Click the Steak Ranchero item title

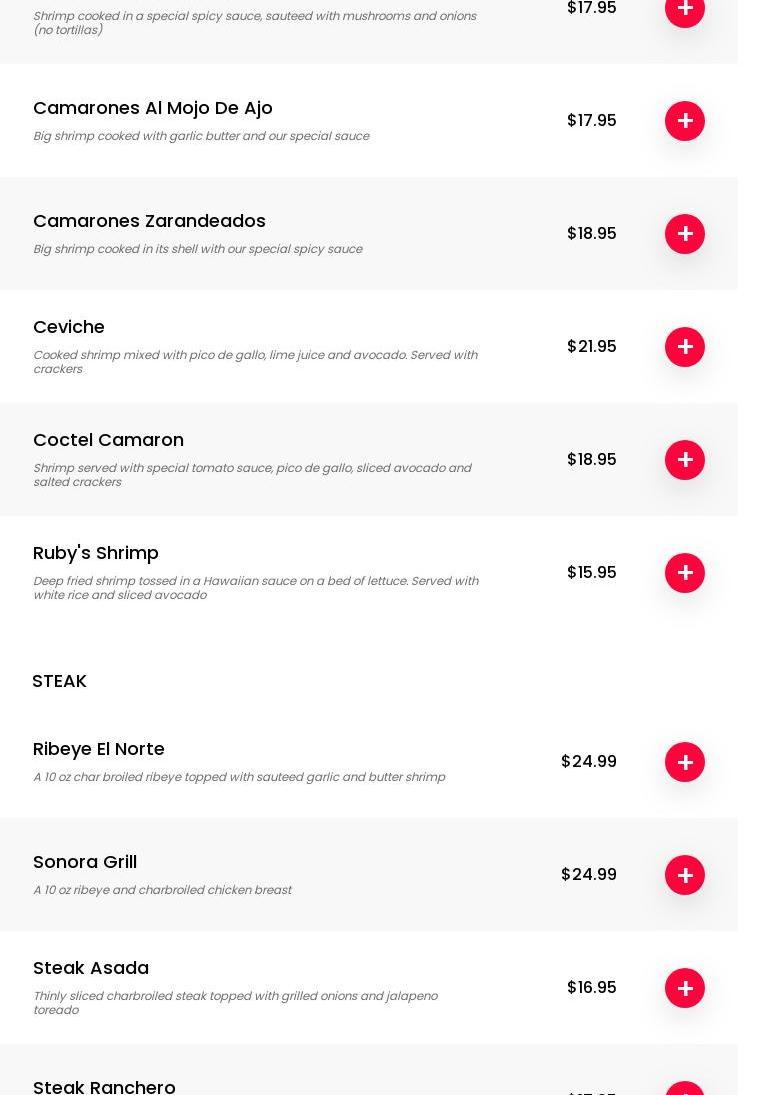coord(104,1086)
